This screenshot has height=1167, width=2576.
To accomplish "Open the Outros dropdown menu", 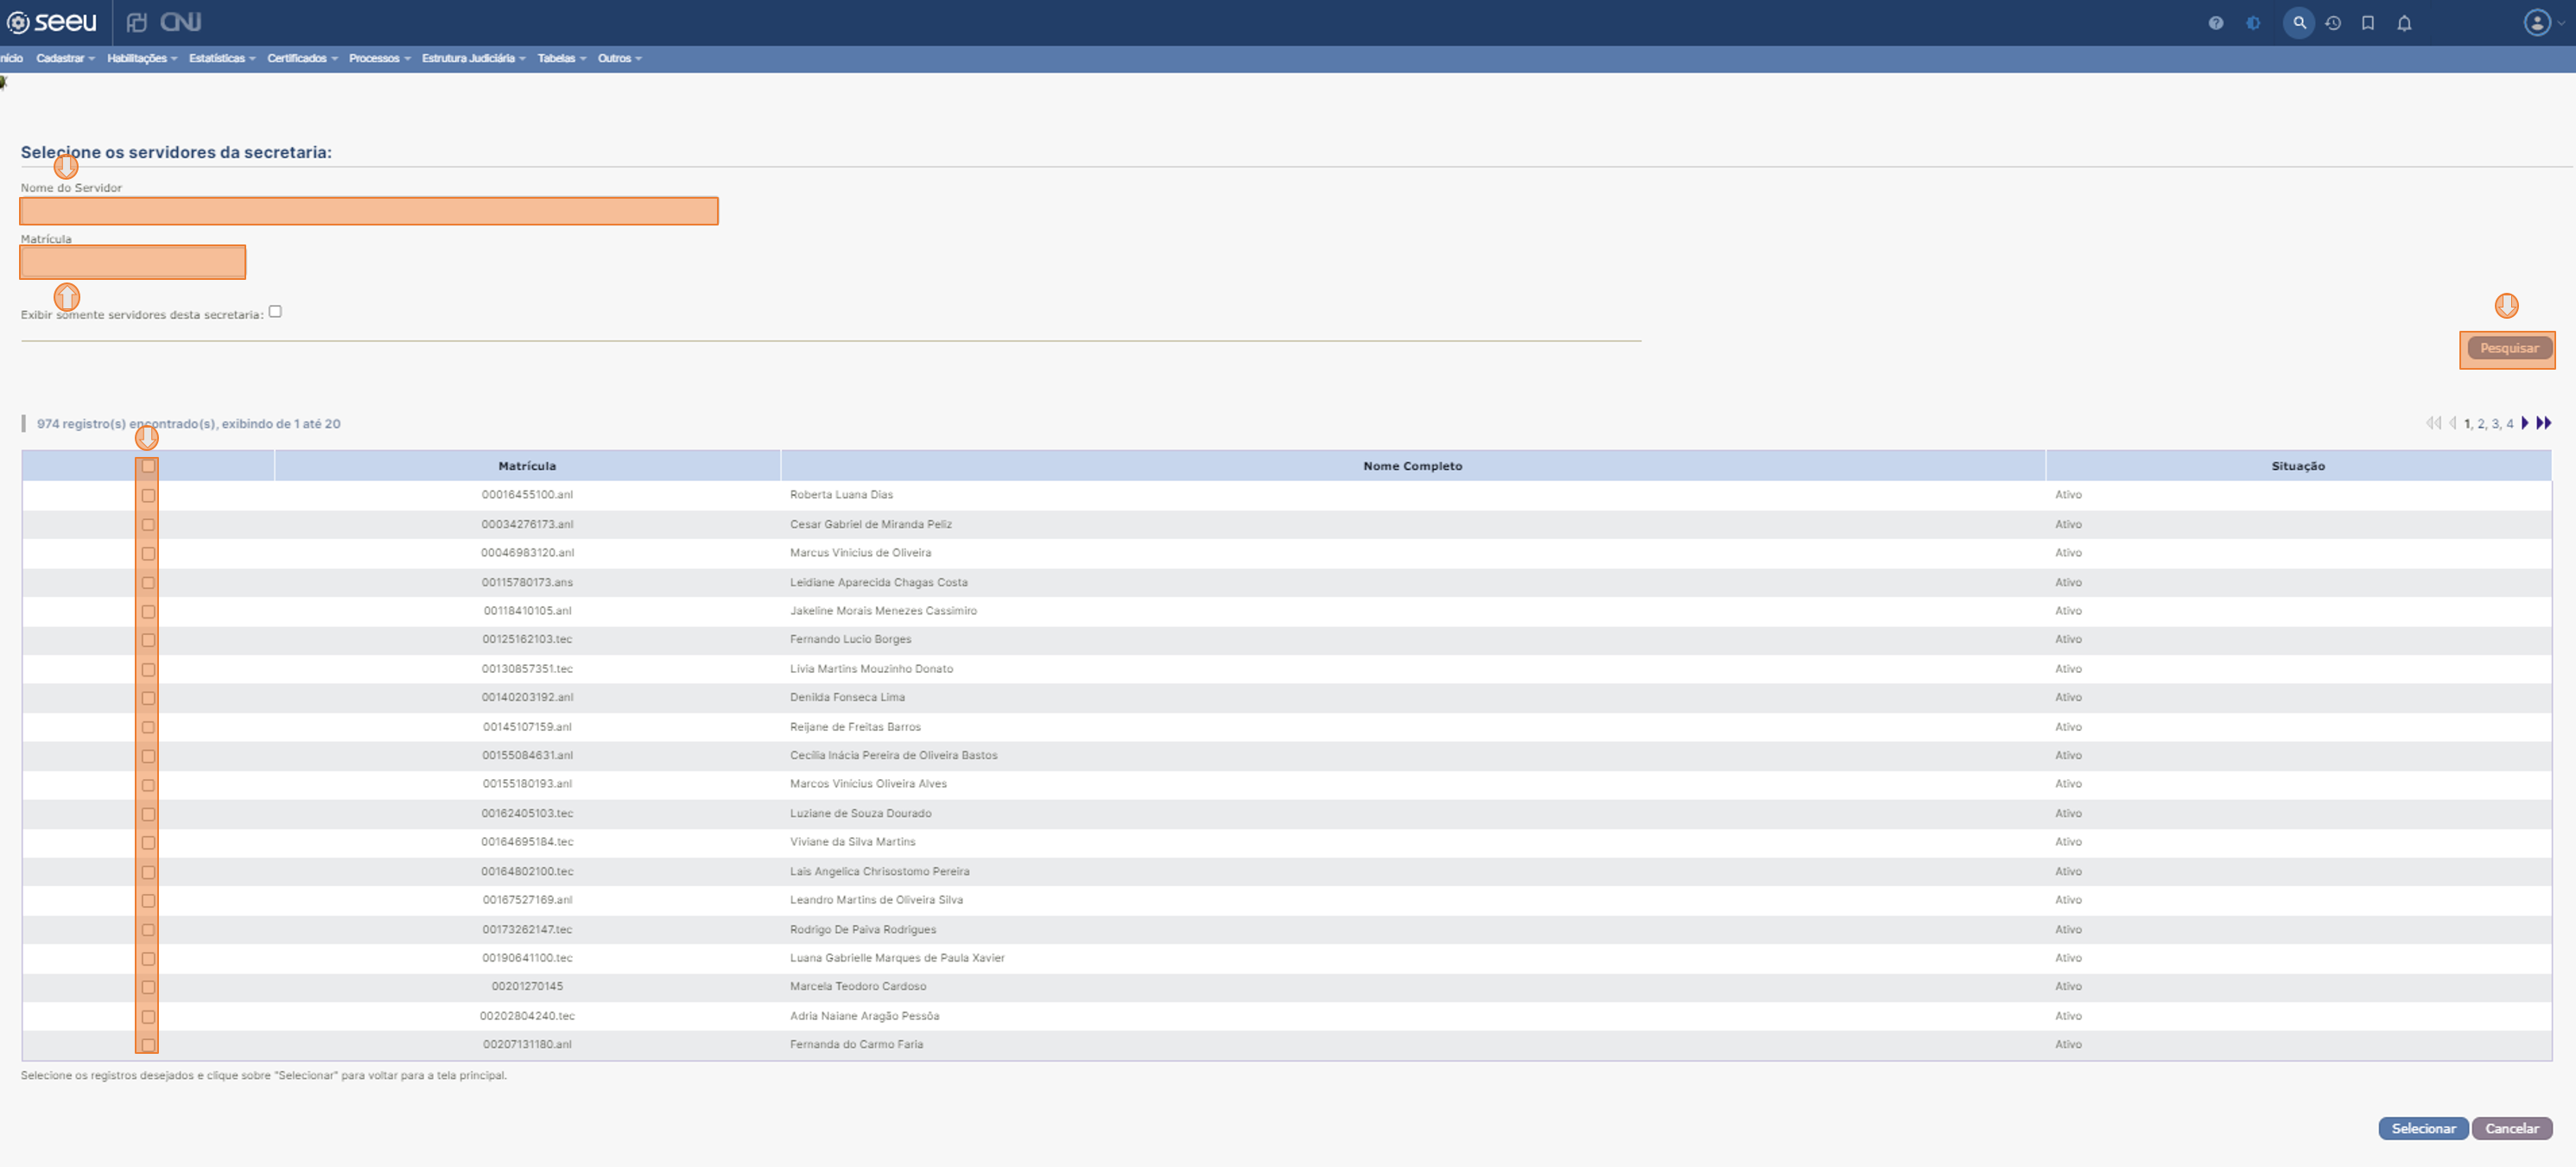I will [x=619, y=58].
